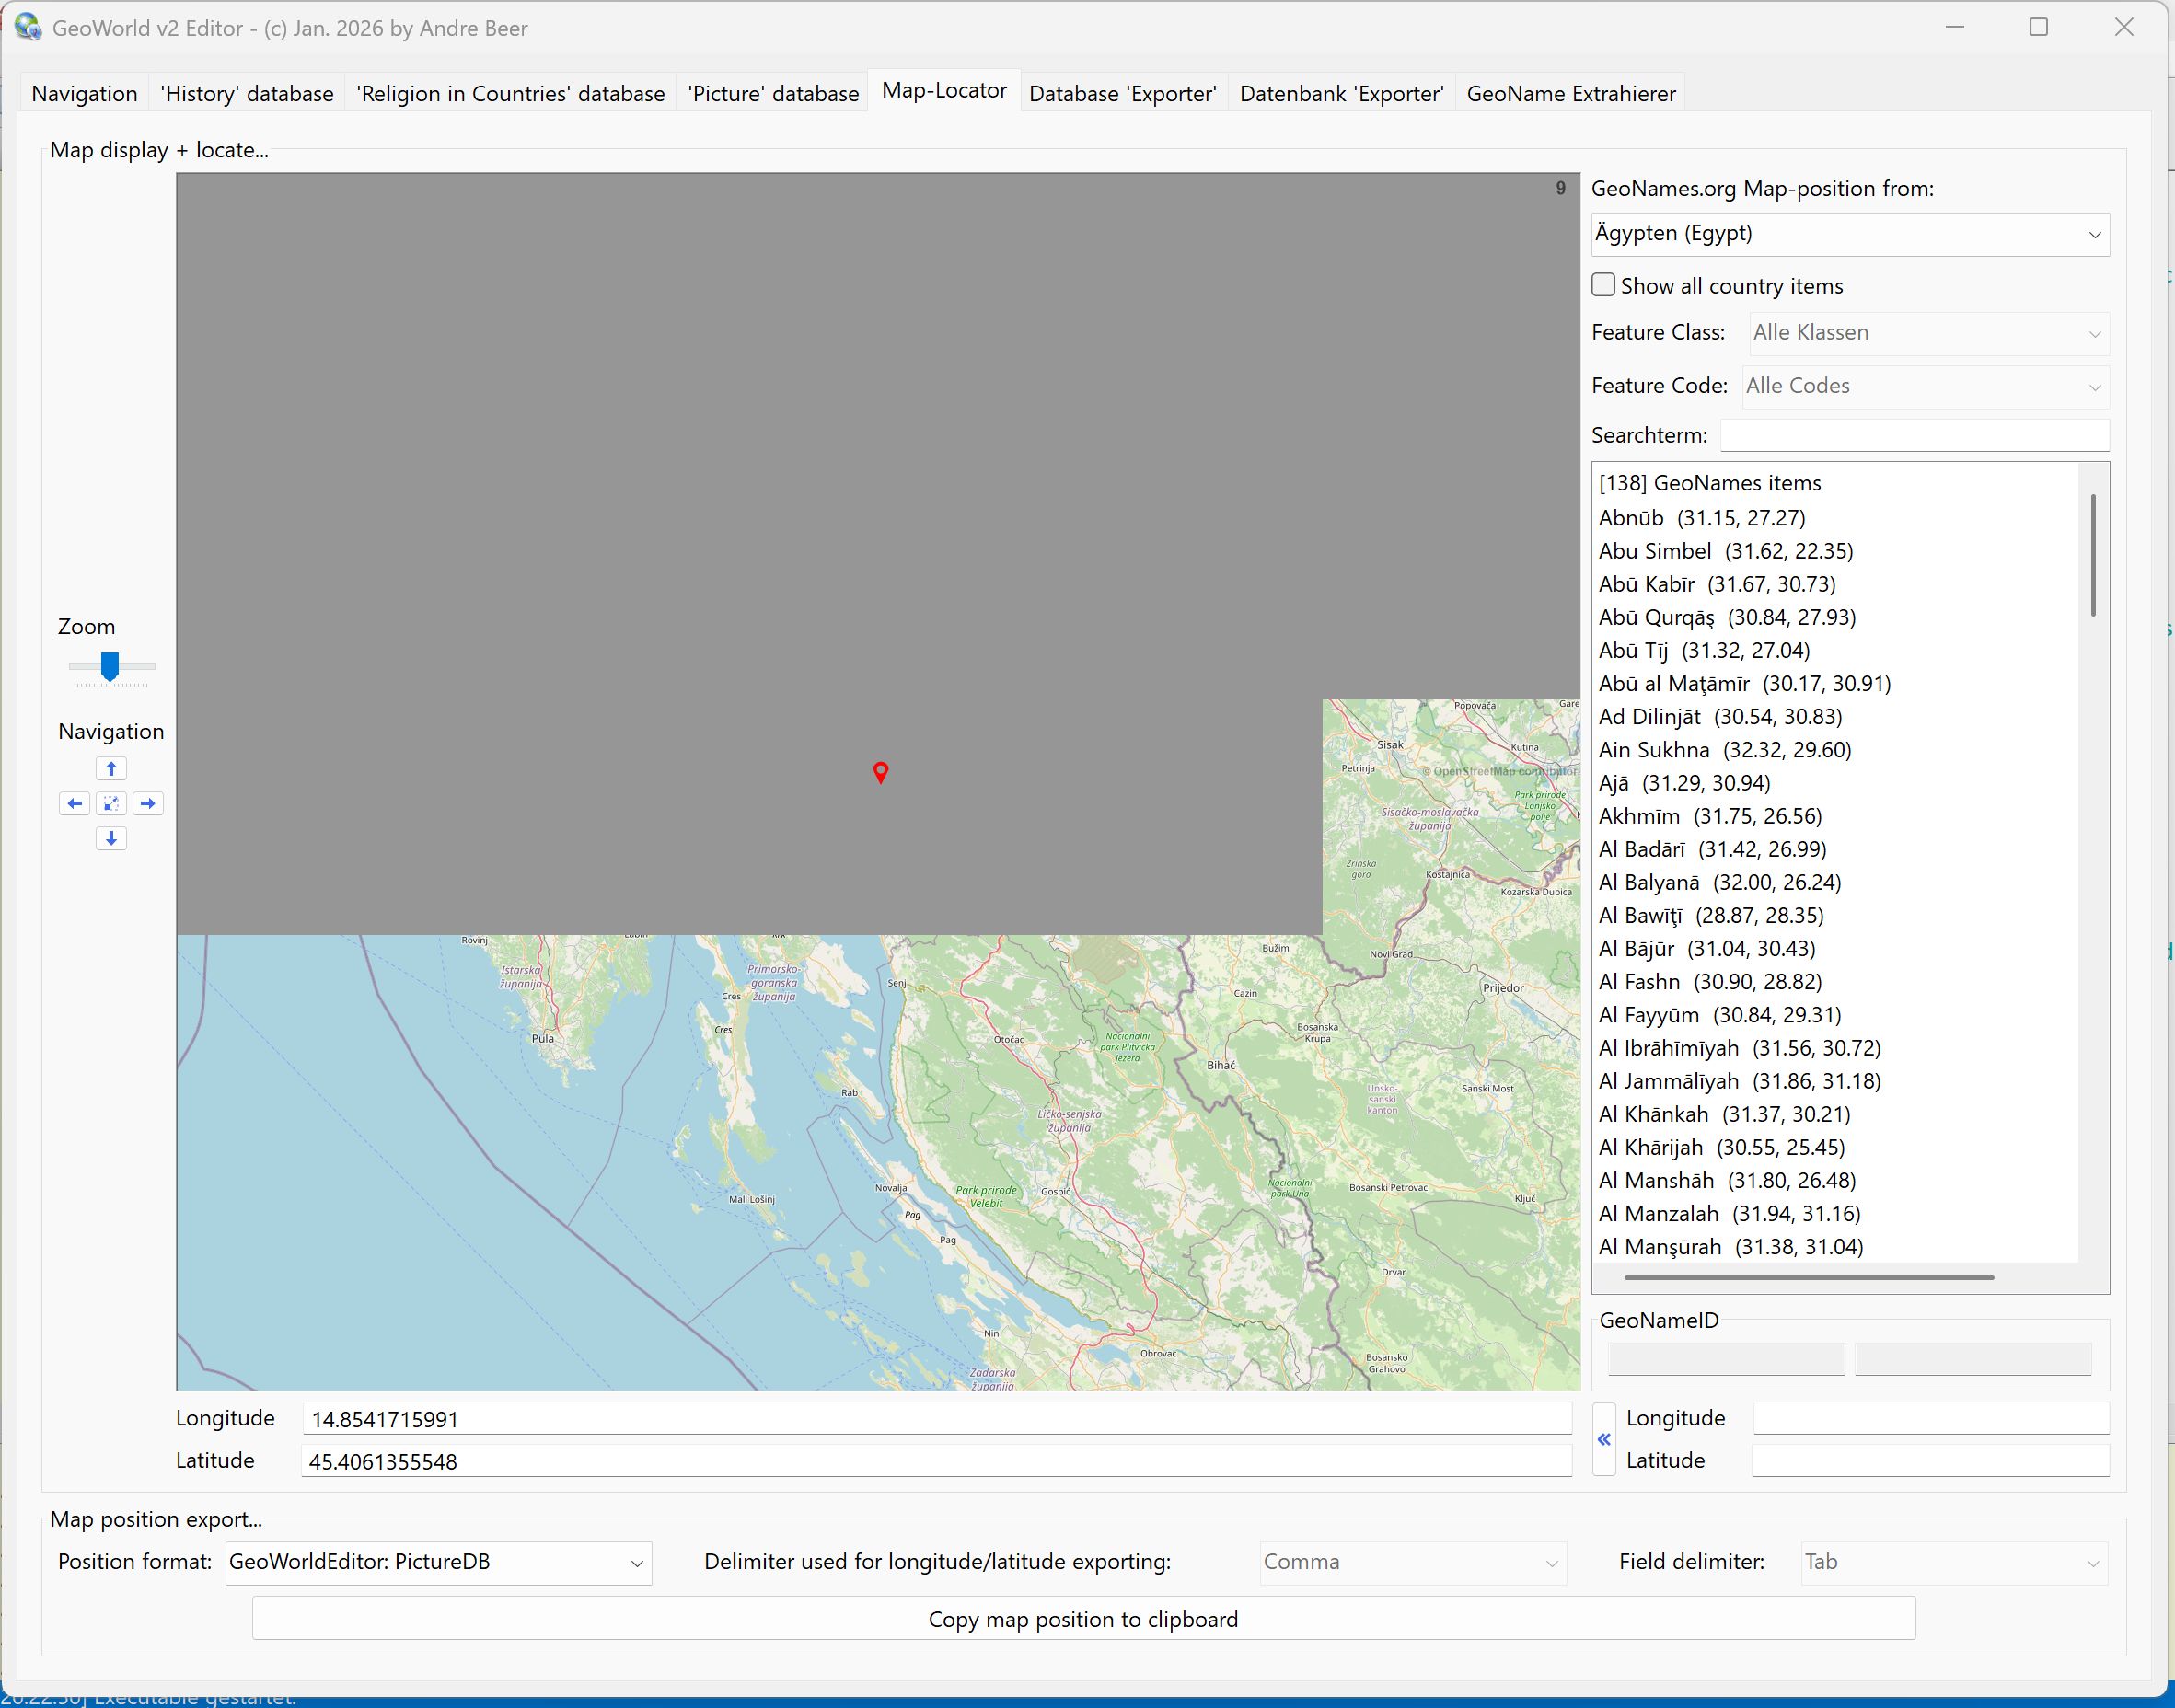The height and width of the screenshot is (1708, 2175).
Task: Click into the Searchterm input field
Action: [1914, 436]
